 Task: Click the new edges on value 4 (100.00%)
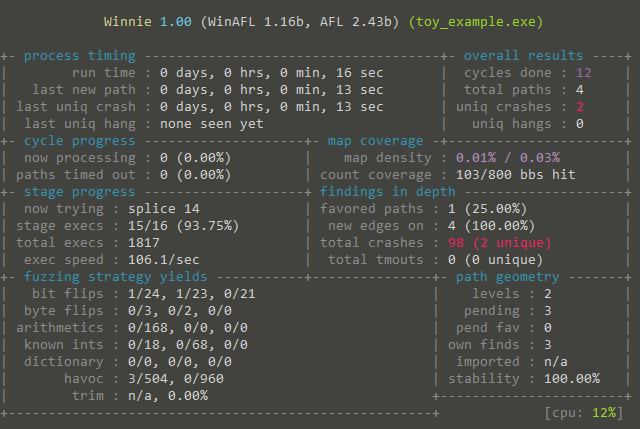[491, 226]
